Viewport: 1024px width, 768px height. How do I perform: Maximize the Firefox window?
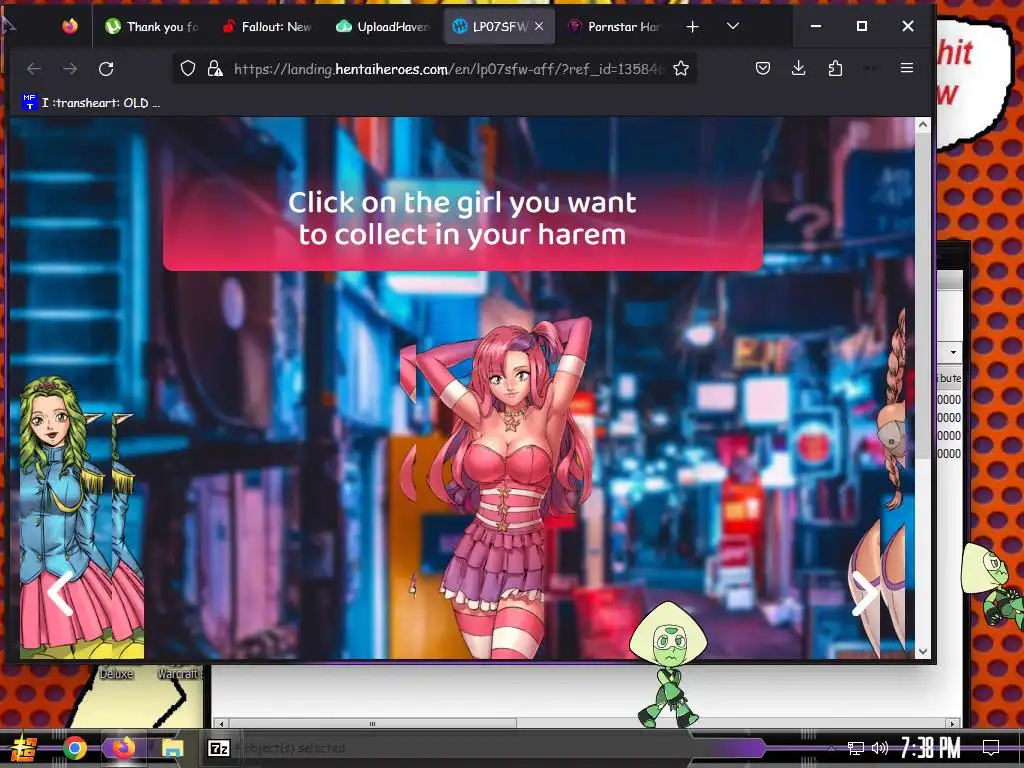[862, 26]
